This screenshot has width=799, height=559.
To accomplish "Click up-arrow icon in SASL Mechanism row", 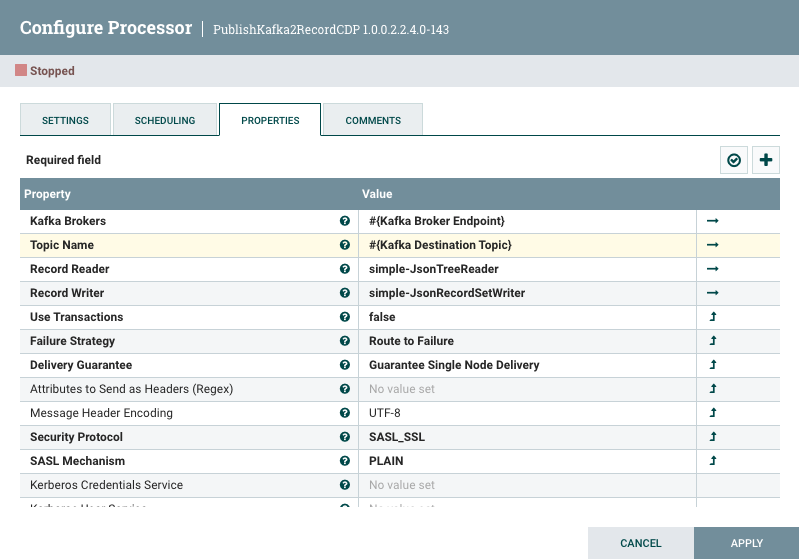I will pos(713,461).
